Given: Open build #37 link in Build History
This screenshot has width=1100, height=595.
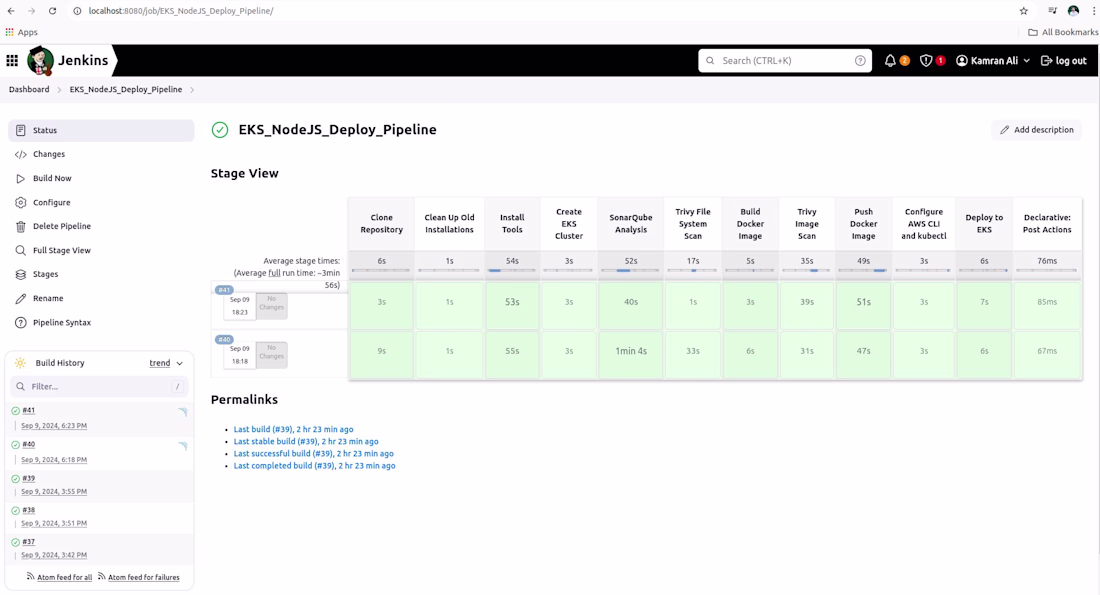Looking at the screenshot, I should tap(29, 542).
